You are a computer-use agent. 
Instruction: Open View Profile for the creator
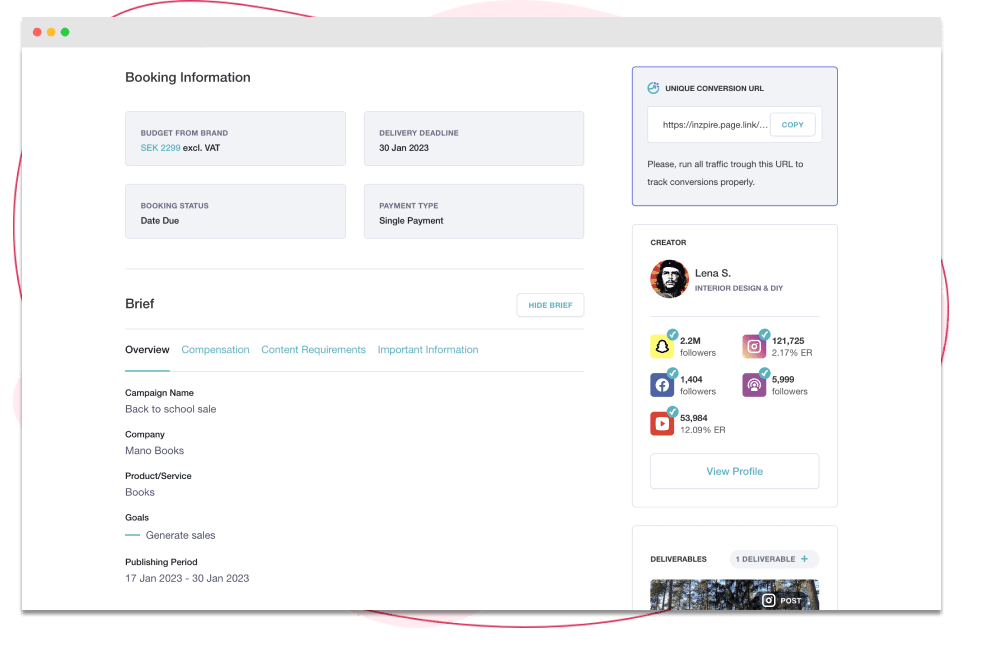[734, 471]
